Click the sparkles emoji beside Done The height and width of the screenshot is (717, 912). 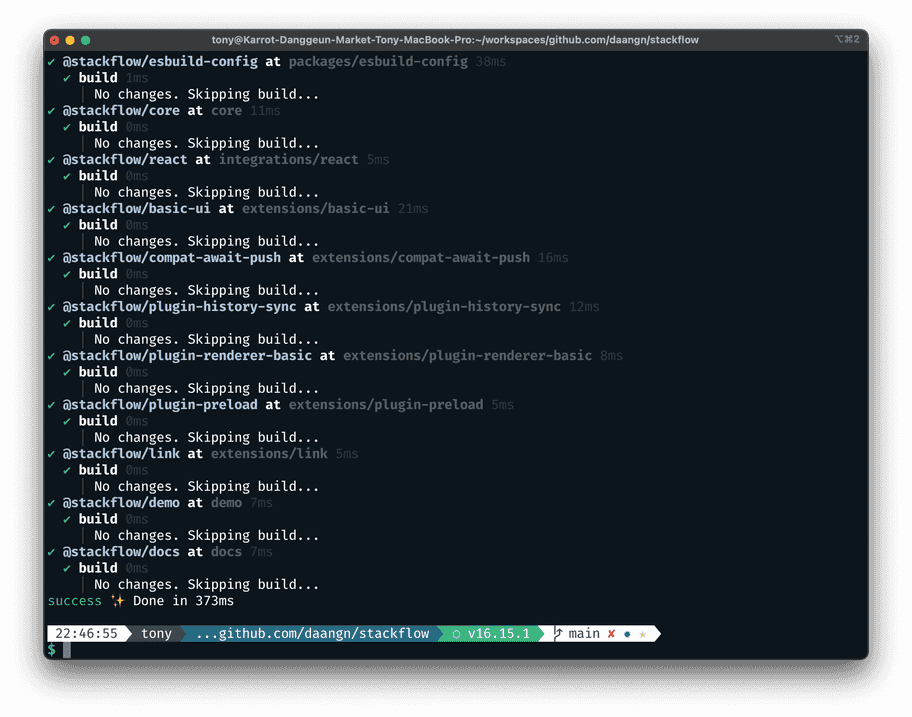[x=117, y=601]
